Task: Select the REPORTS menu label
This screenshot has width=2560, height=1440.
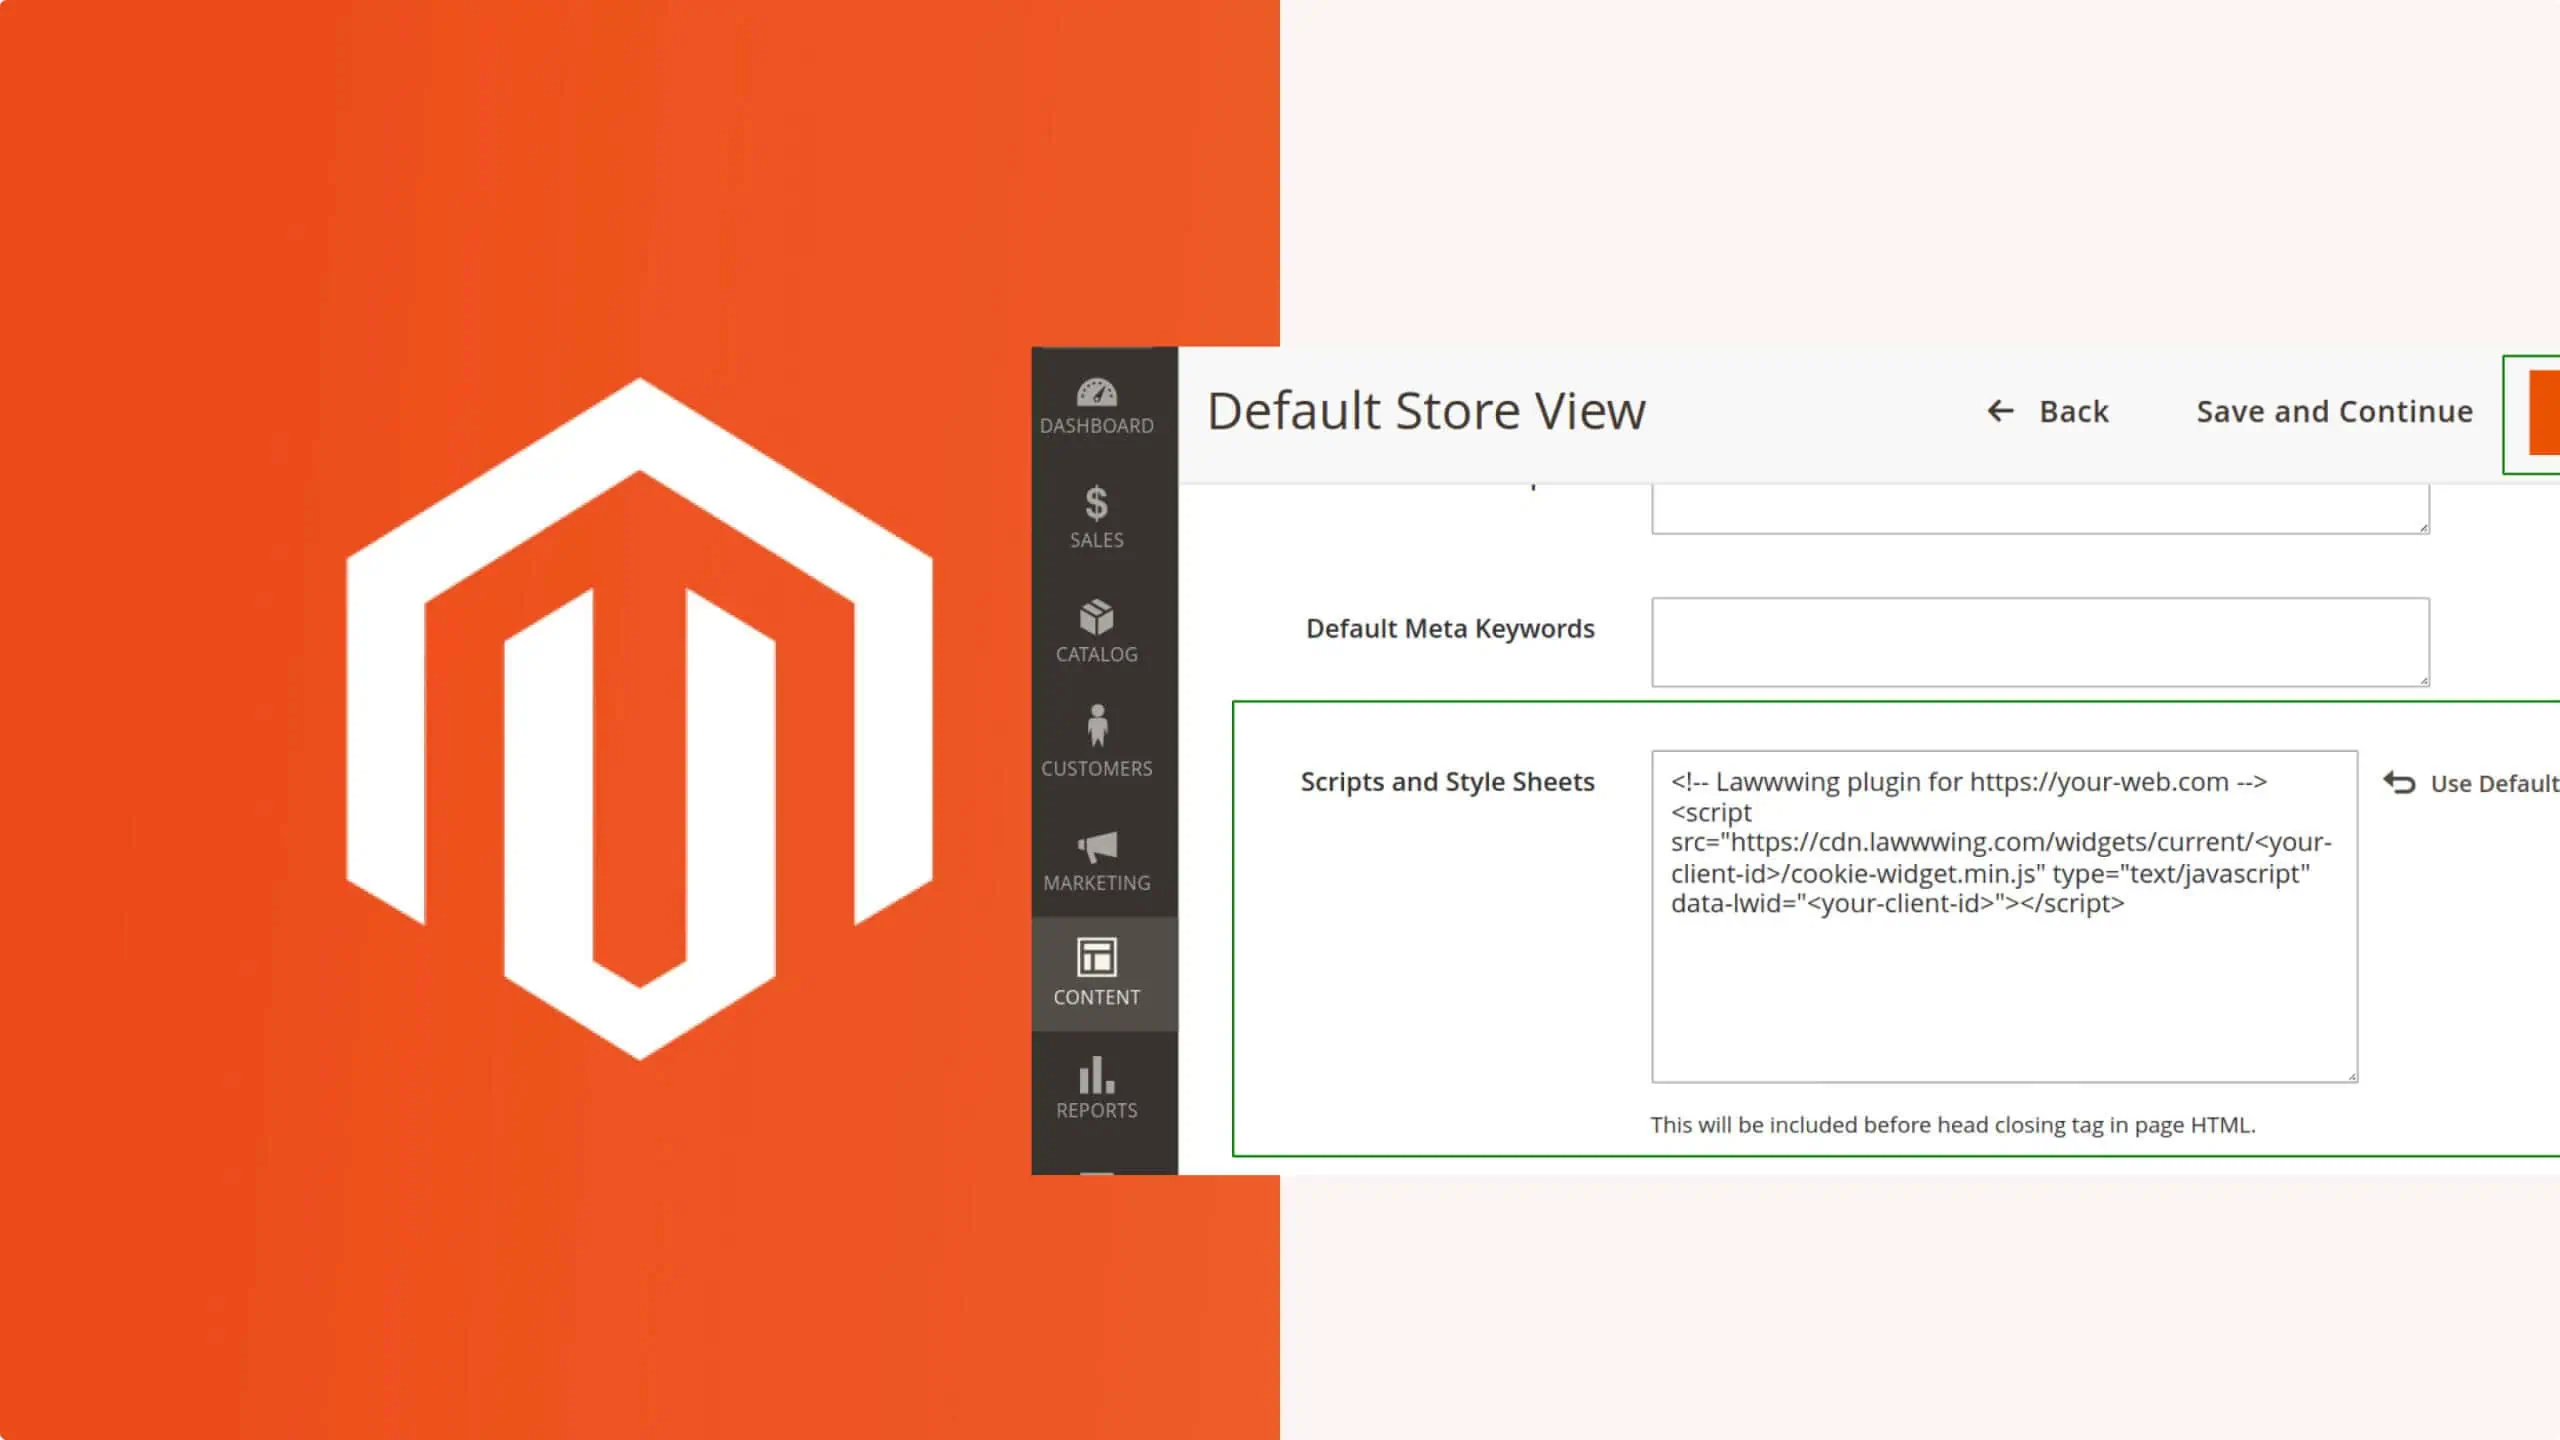Action: tap(1096, 1111)
